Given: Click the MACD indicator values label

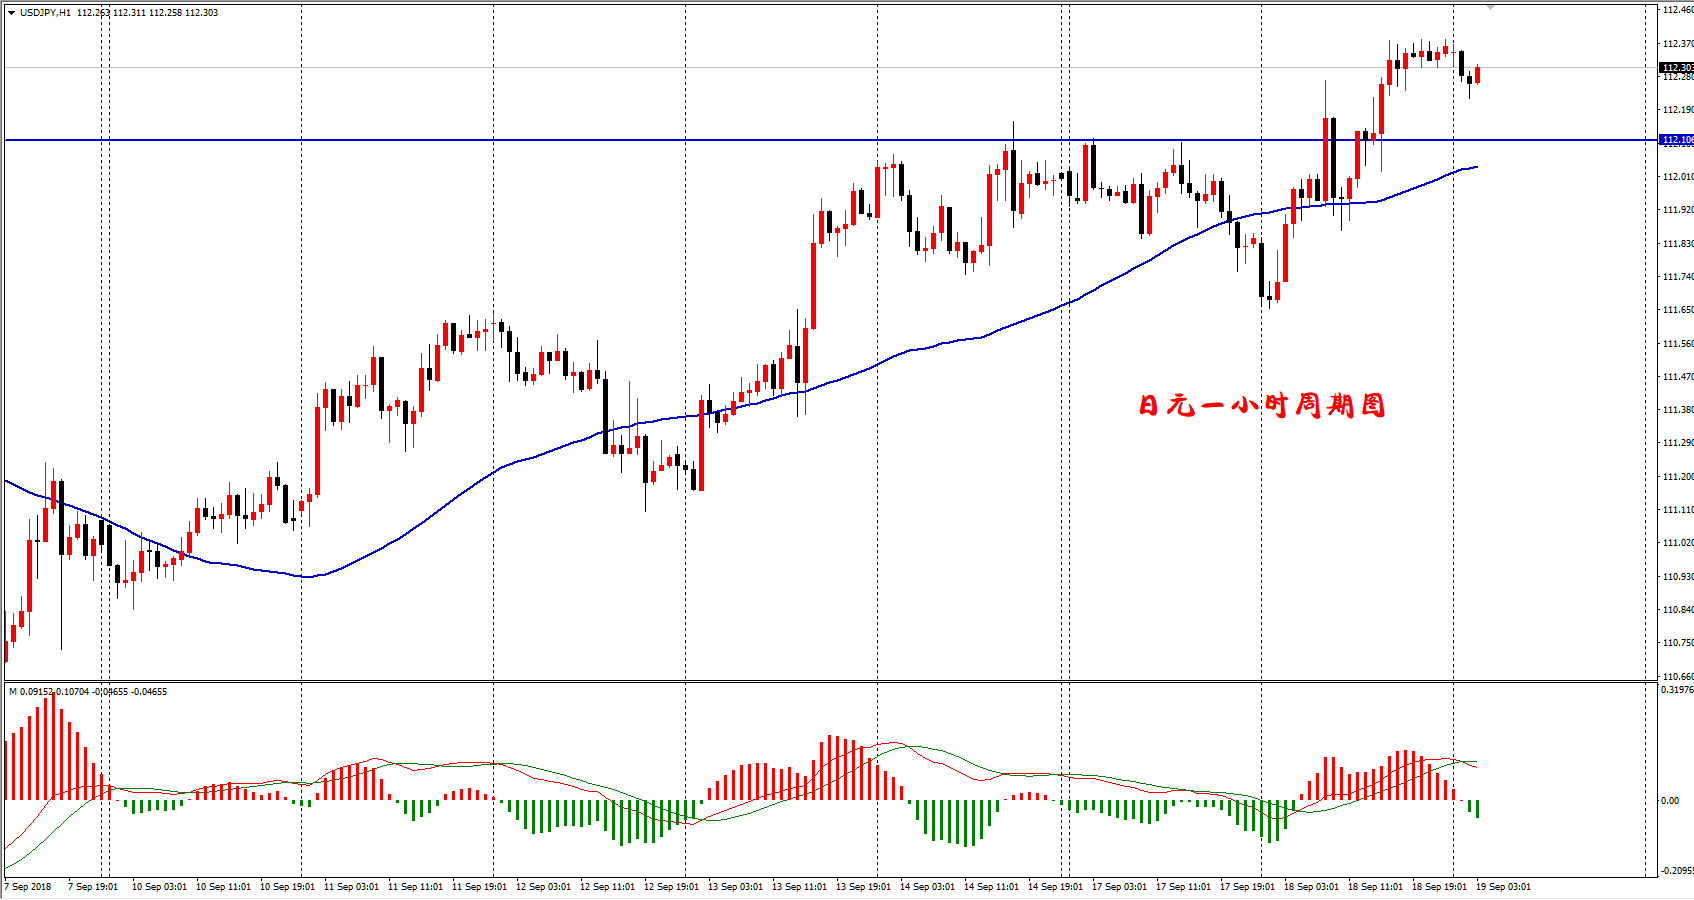Looking at the screenshot, I should tap(88, 692).
